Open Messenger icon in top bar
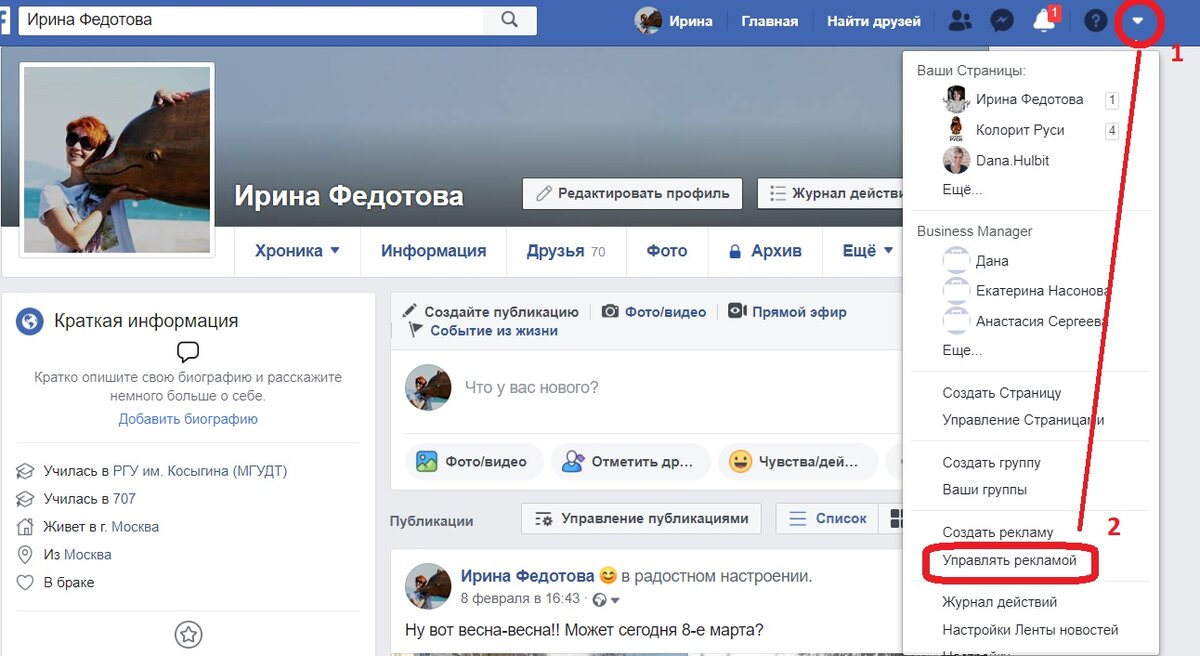Viewport: 1200px width, 656px height. click(x=1002, y=20)
